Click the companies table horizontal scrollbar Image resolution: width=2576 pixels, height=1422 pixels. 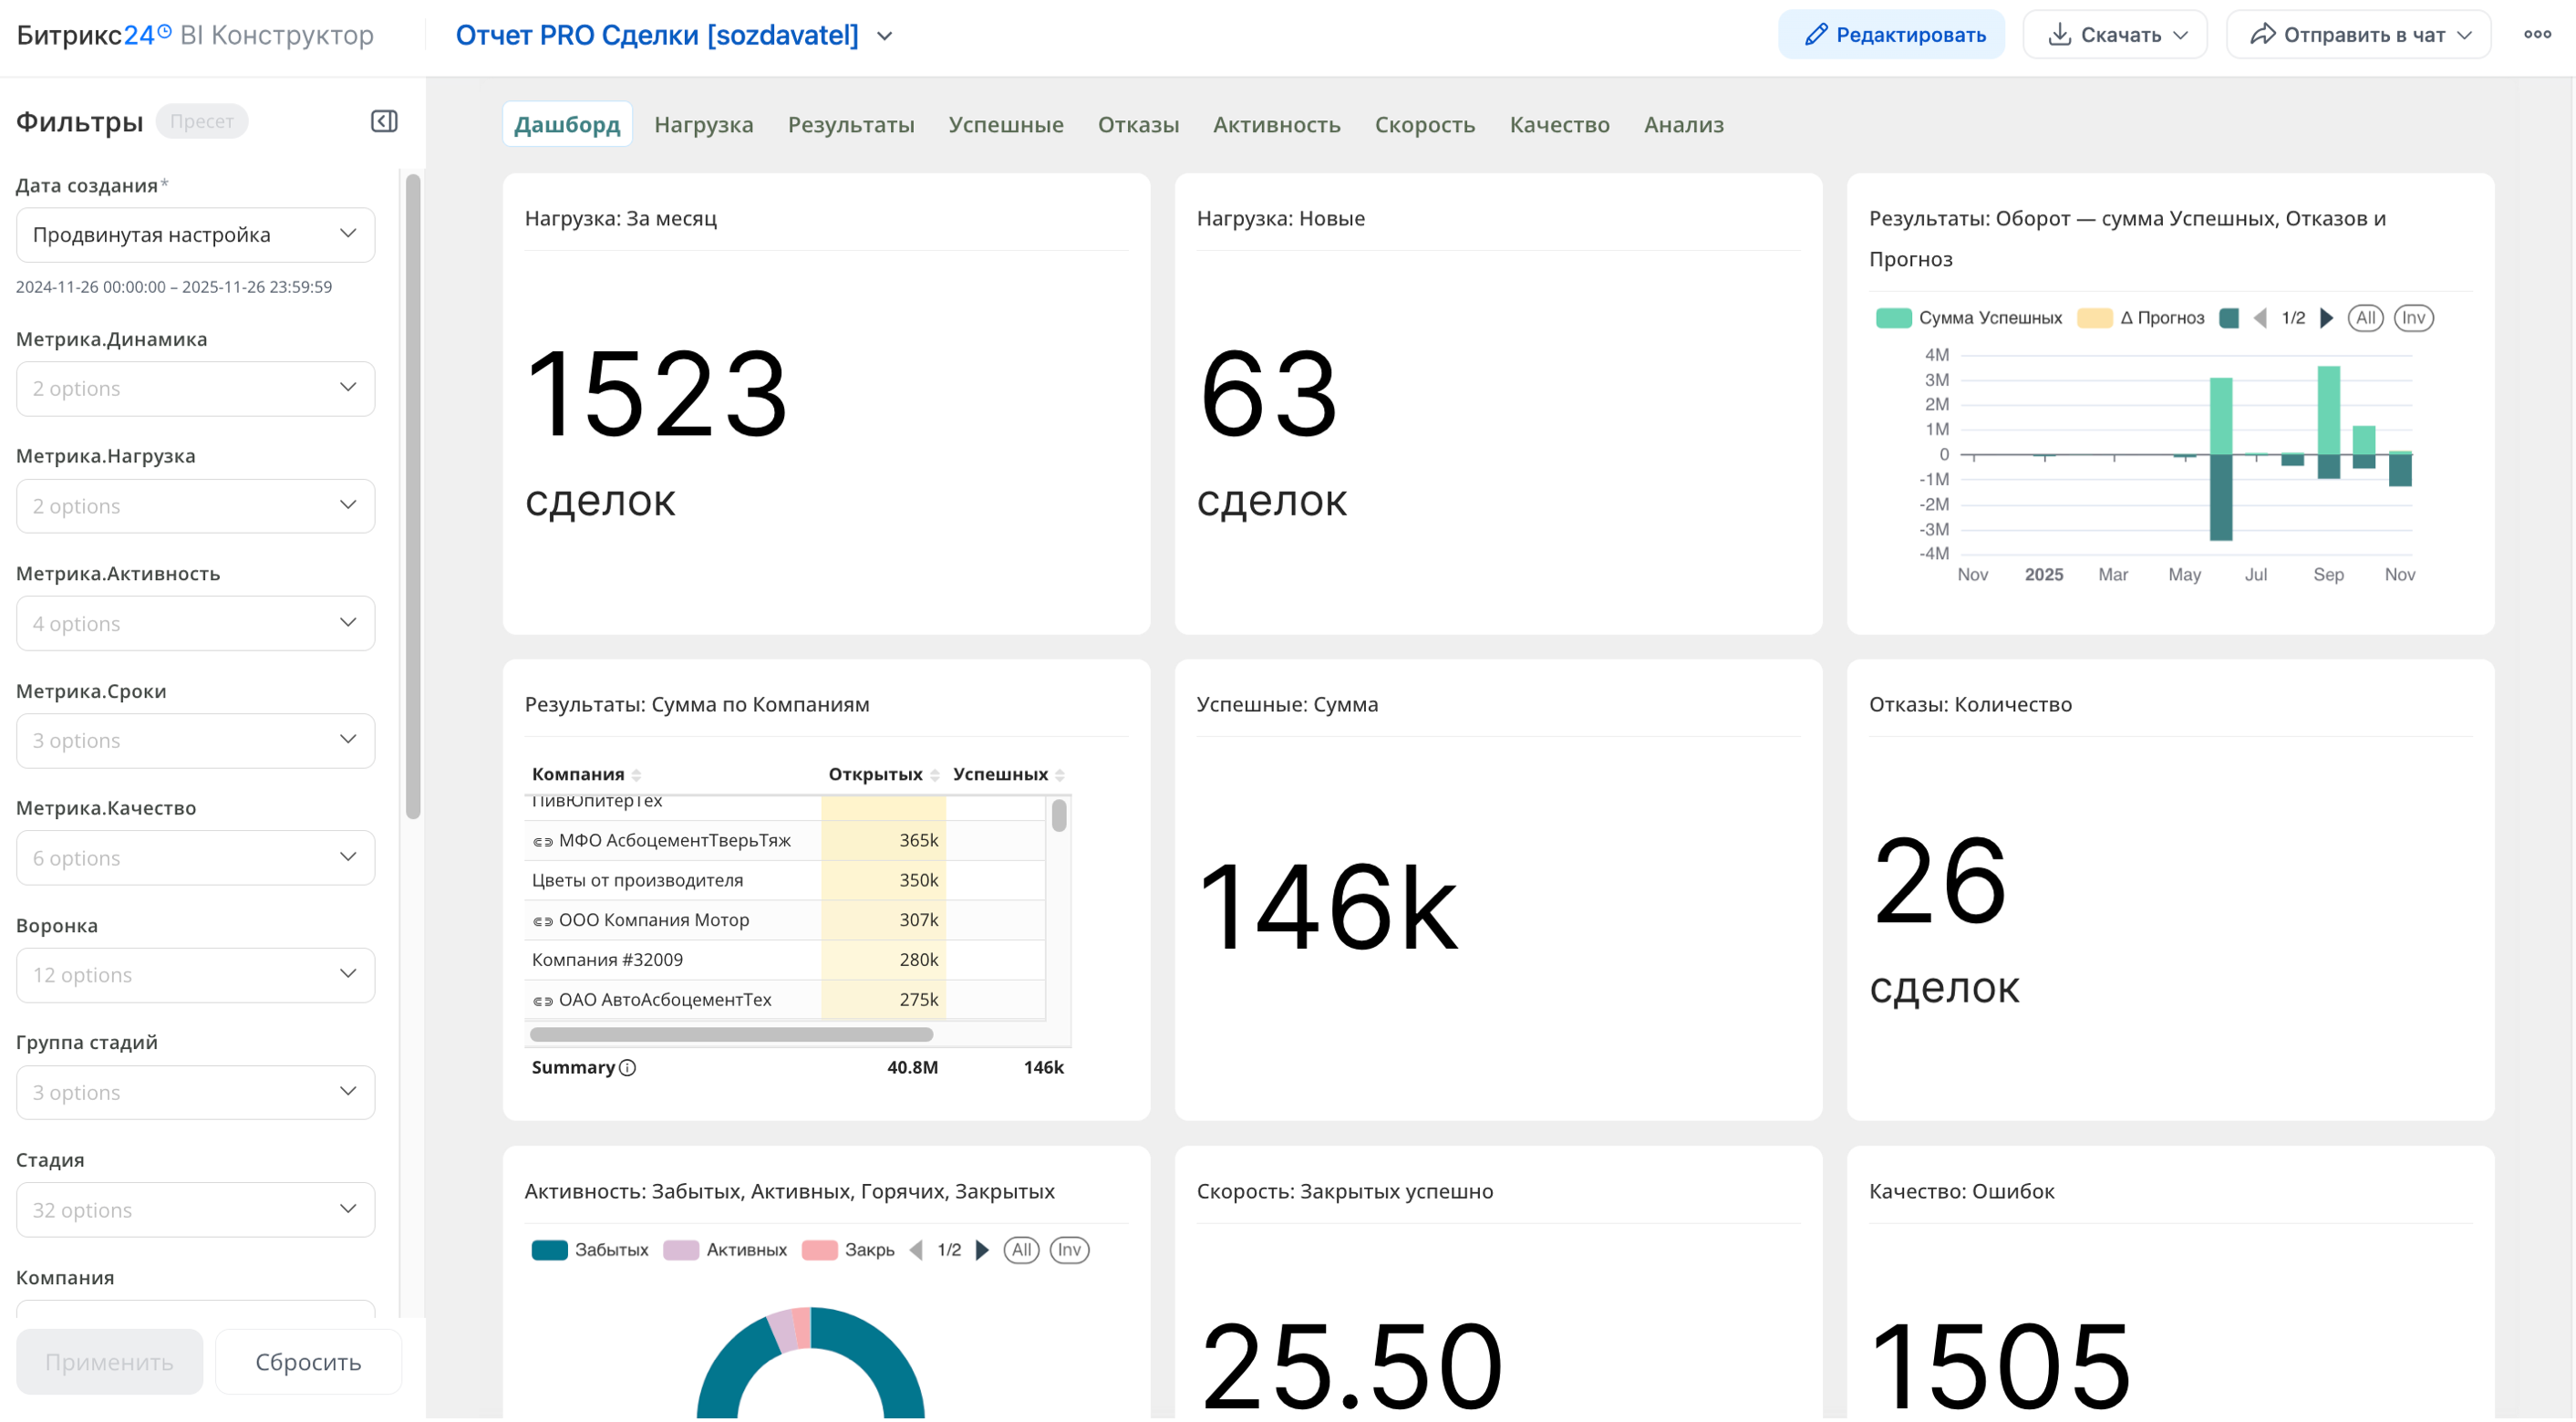731,1034
